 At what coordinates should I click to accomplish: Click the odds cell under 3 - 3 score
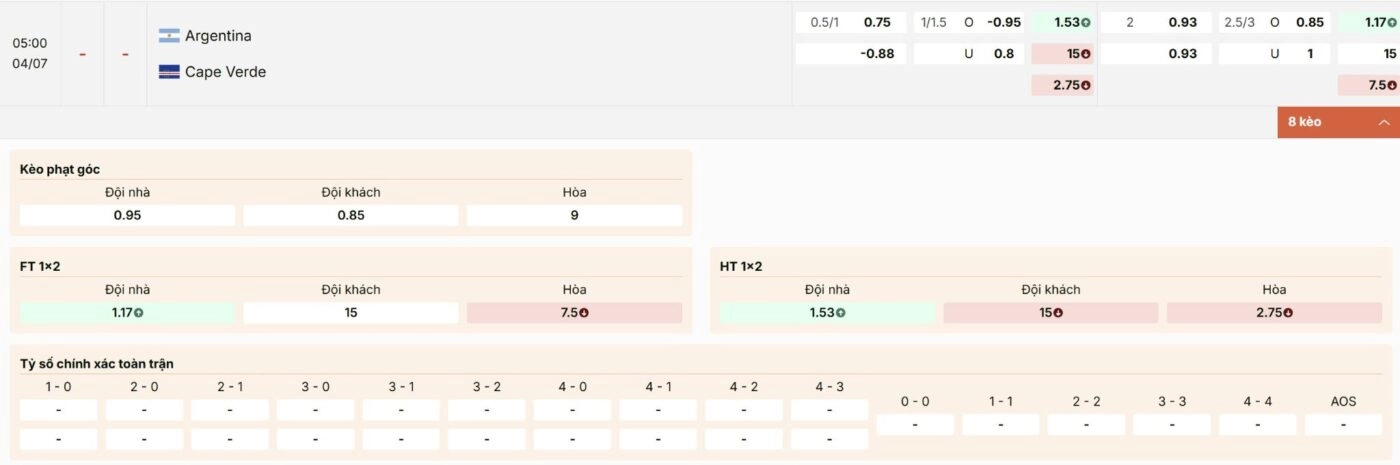click(x=1172, y=425)
